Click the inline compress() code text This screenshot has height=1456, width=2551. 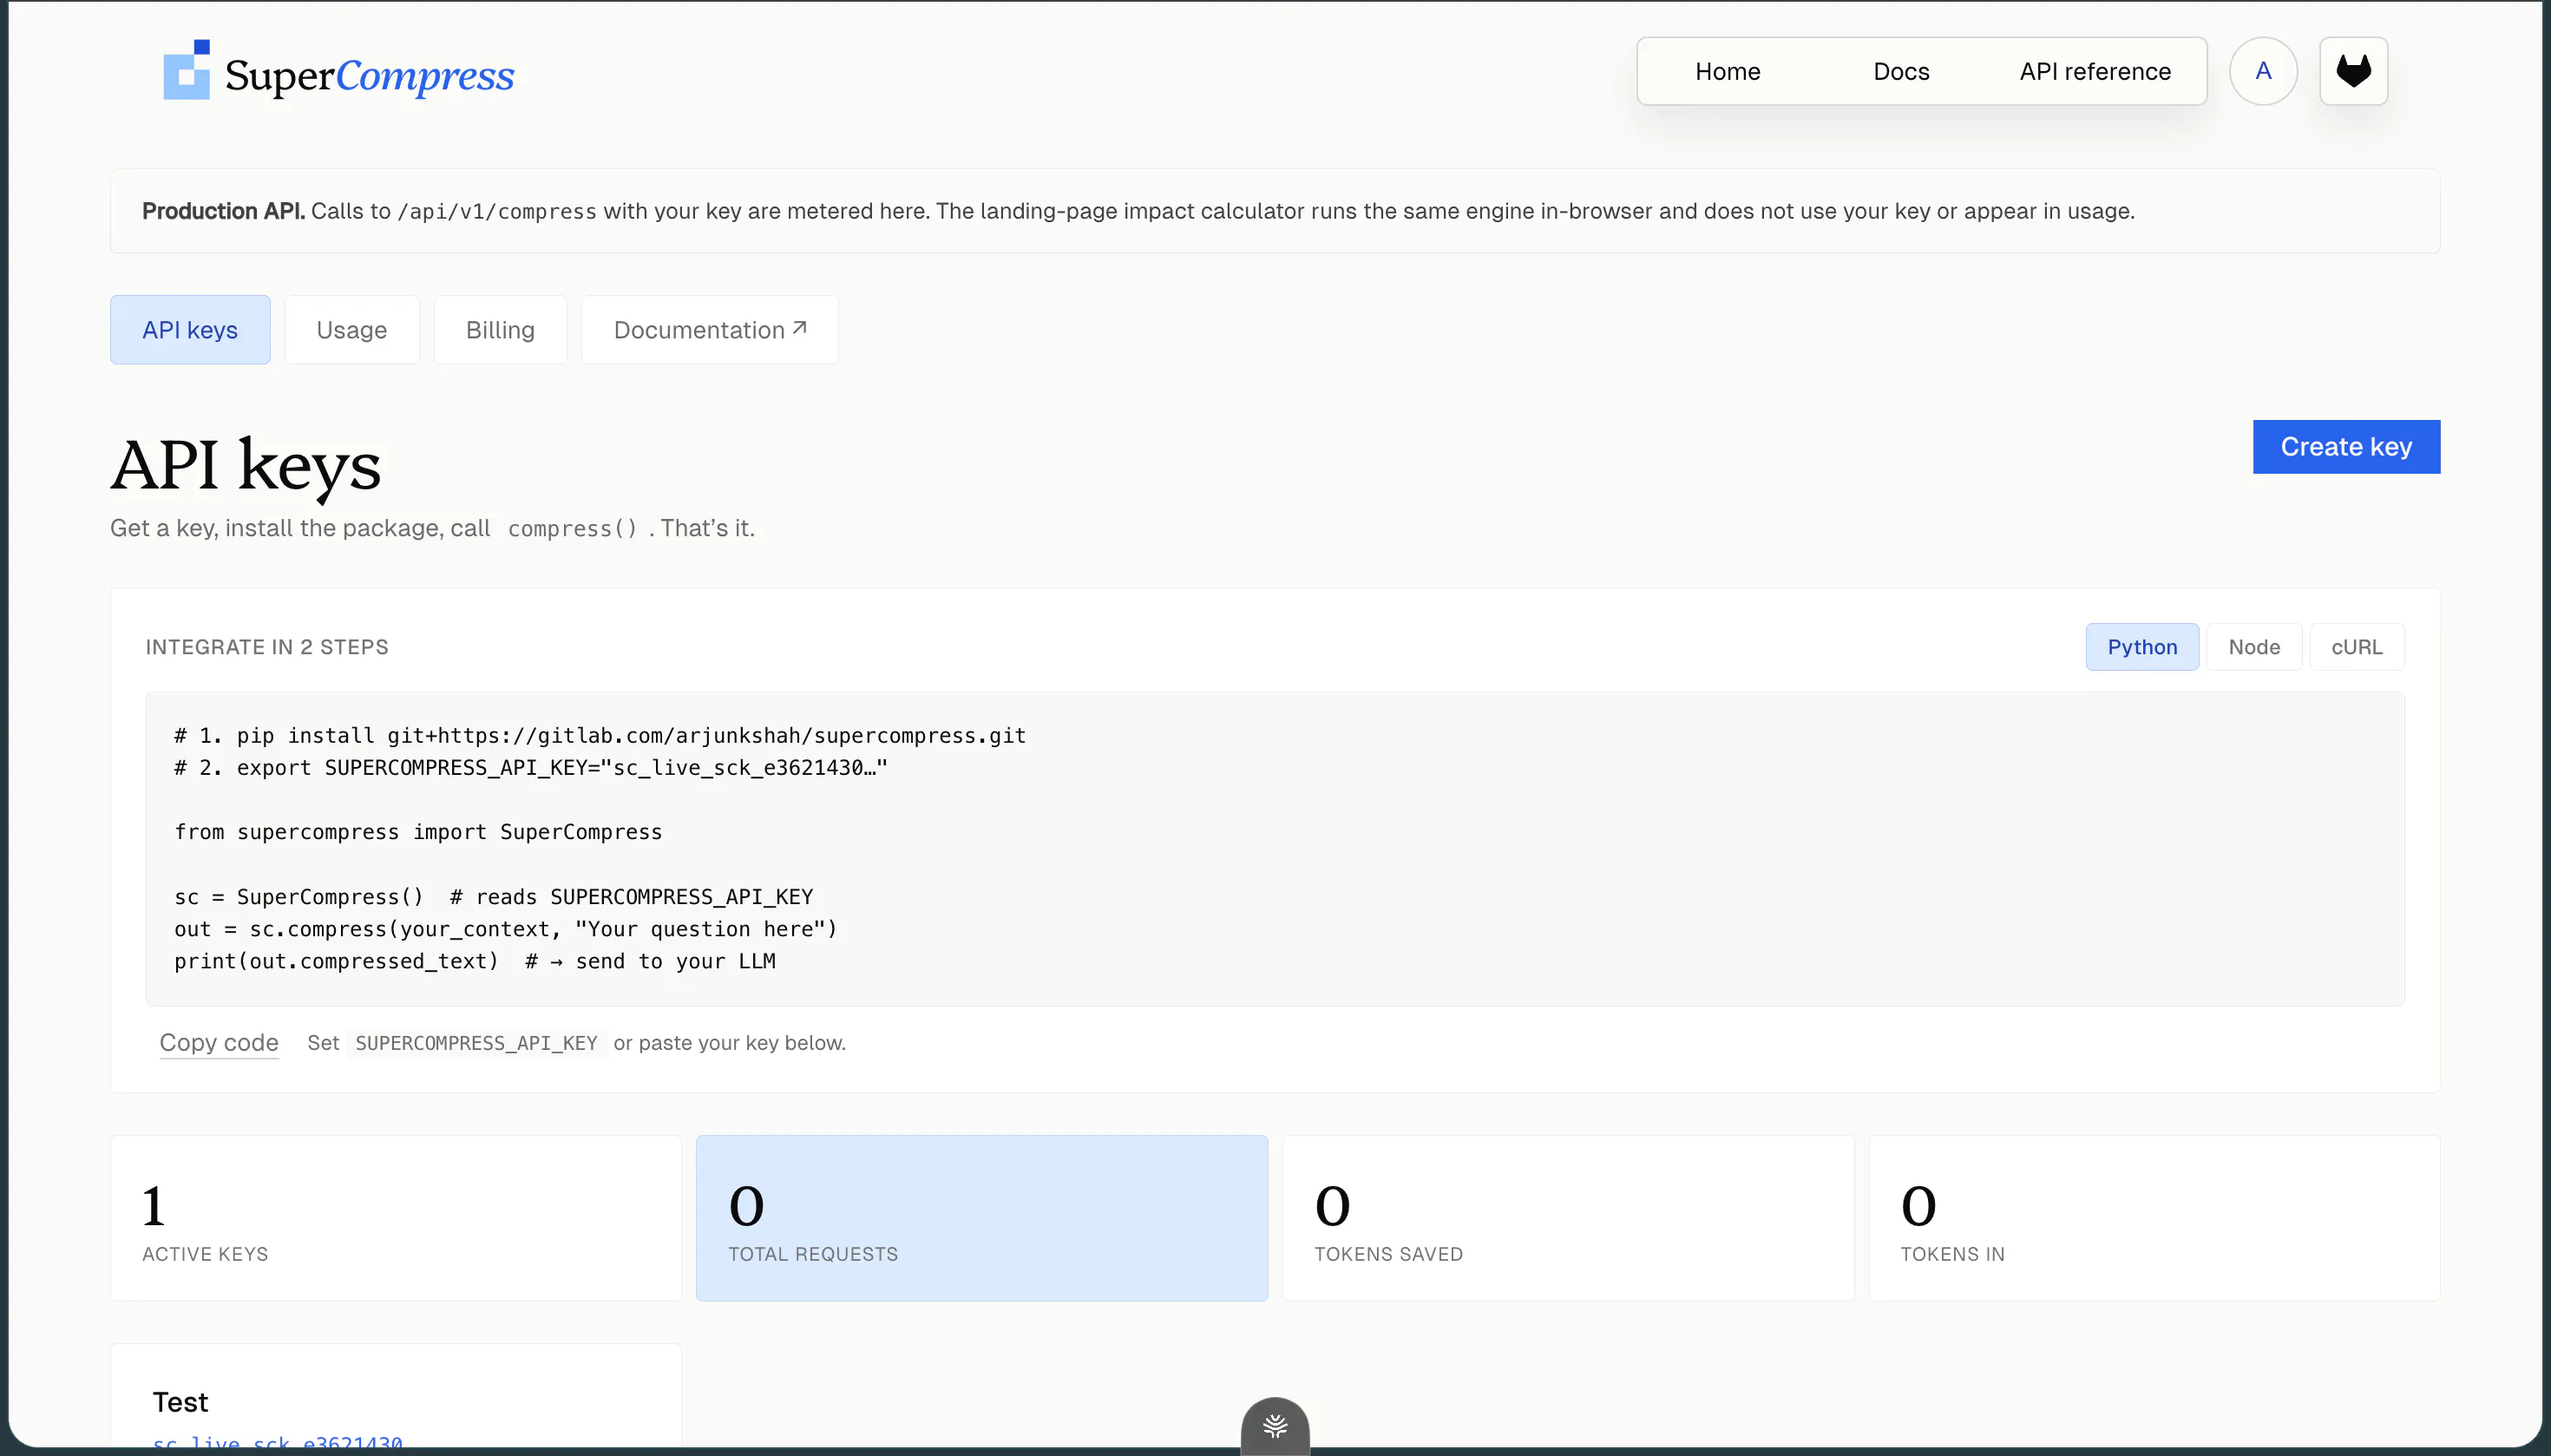(572, 529)
